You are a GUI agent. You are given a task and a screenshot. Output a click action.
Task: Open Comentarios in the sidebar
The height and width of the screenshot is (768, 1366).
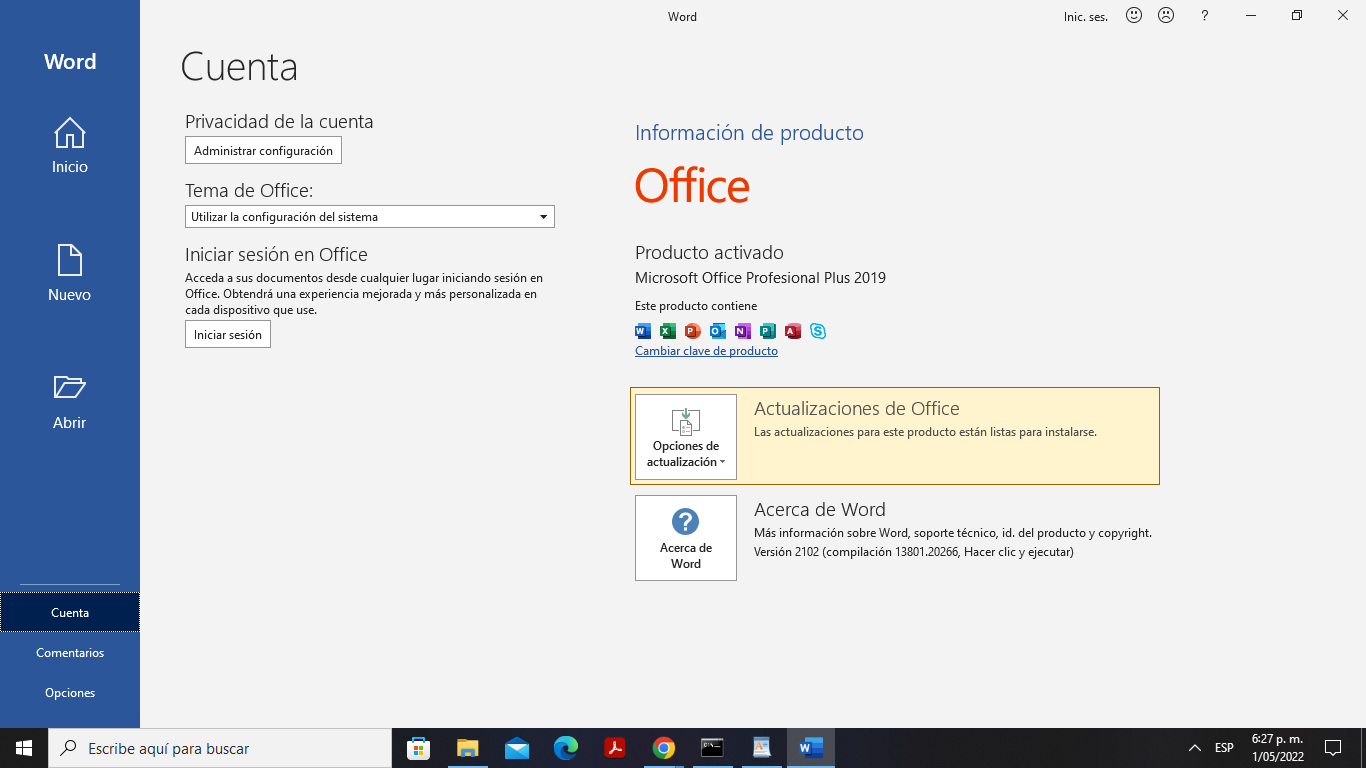pyautogui.click(x=70, y=652)
